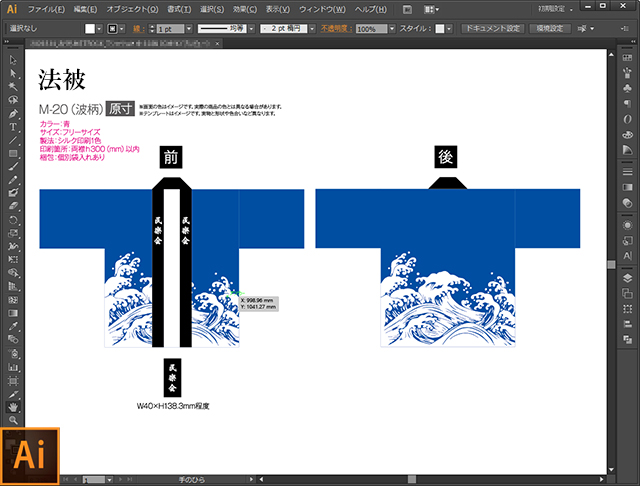The width and height of the screenshot is (640, 486).
Task: Open the variable width profile dropdown
Action: (251, 29)
